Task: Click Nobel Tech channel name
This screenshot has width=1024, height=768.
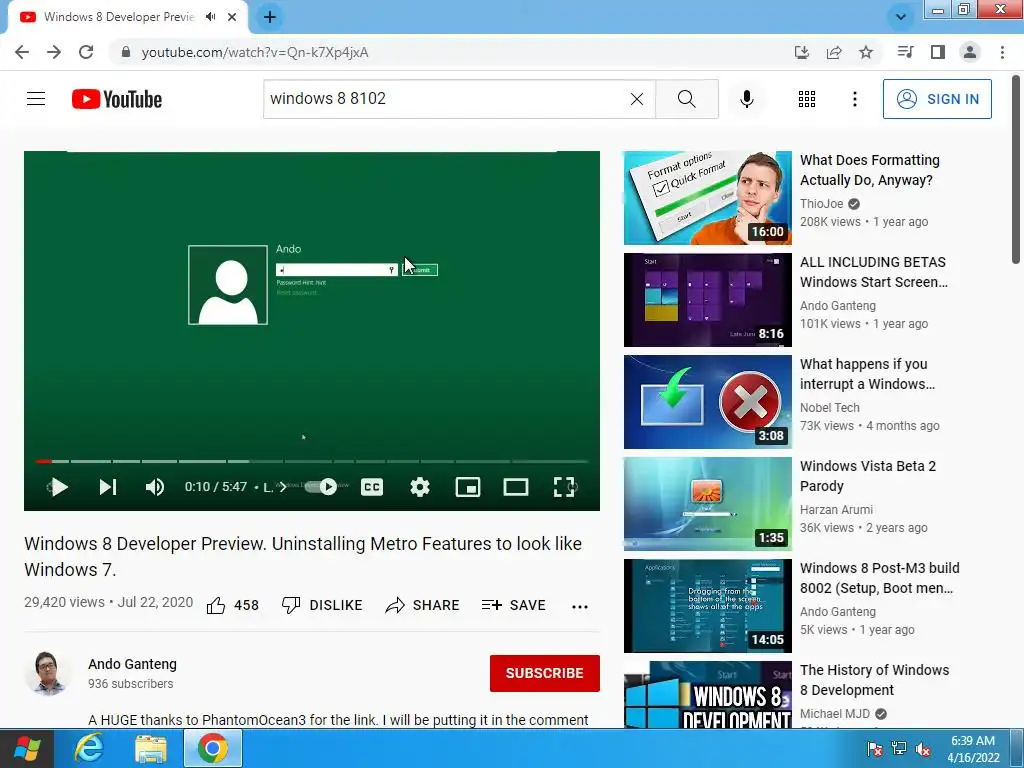Action: pos(829,408)
